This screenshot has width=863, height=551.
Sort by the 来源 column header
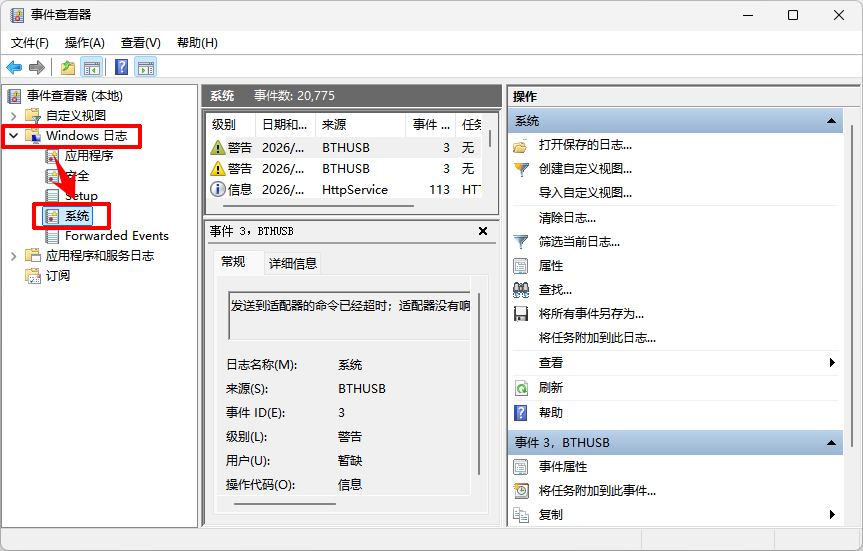click(x=360, y=125)
